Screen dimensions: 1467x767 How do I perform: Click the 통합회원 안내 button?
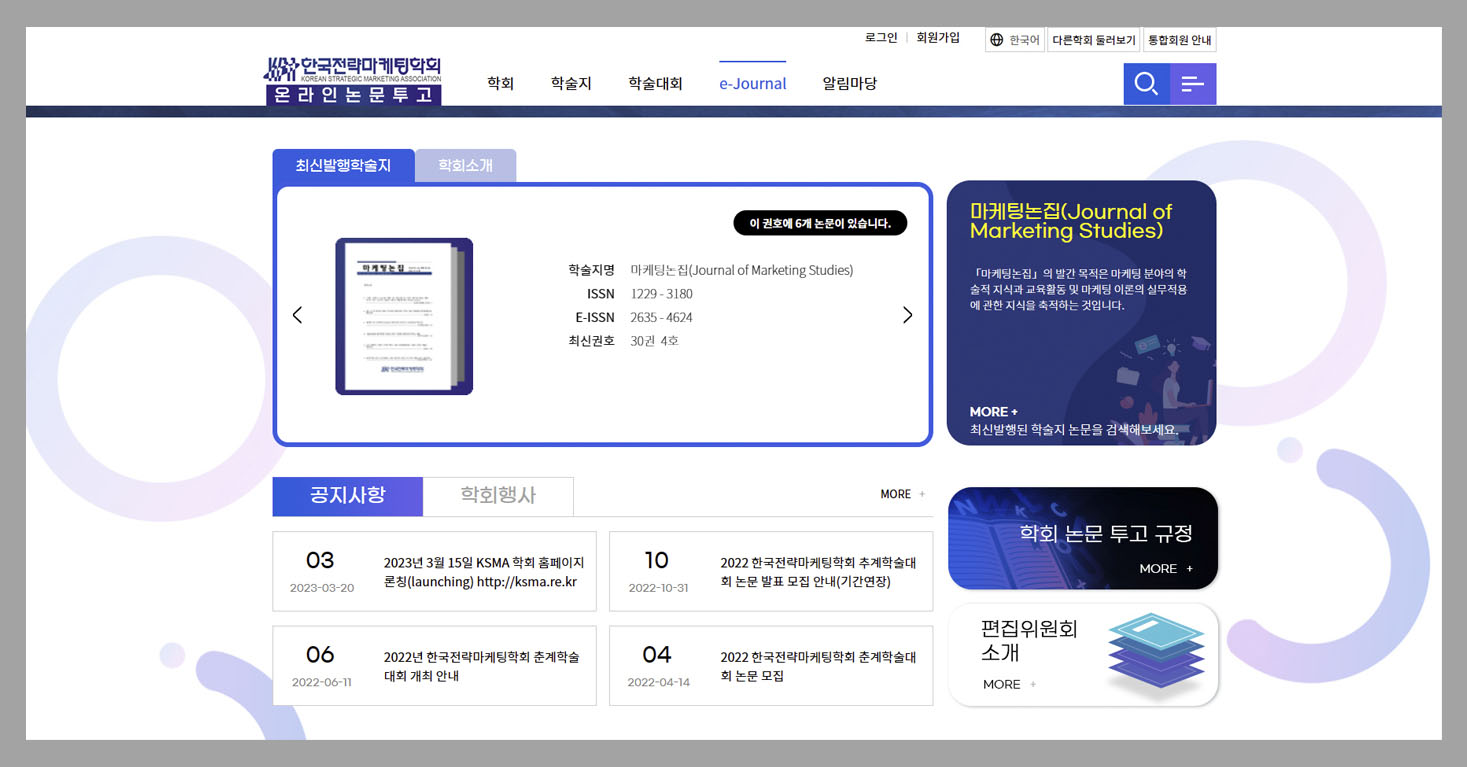click(x=1180, y=40)
